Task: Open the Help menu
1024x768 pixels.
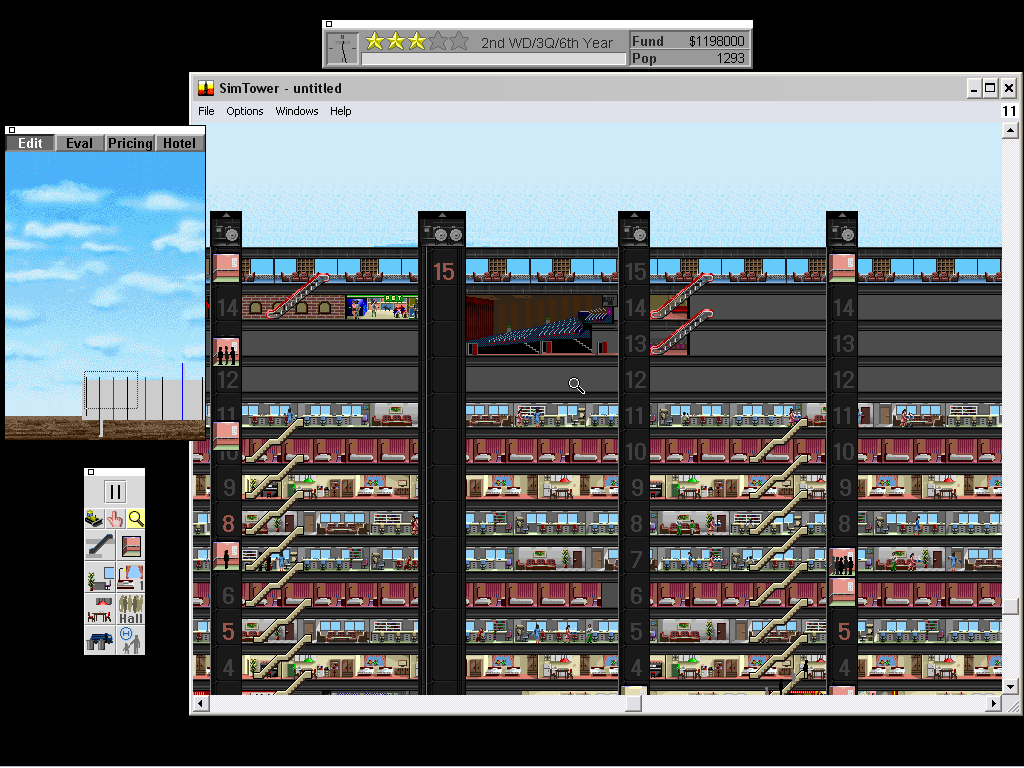Action: coord(340,111)
